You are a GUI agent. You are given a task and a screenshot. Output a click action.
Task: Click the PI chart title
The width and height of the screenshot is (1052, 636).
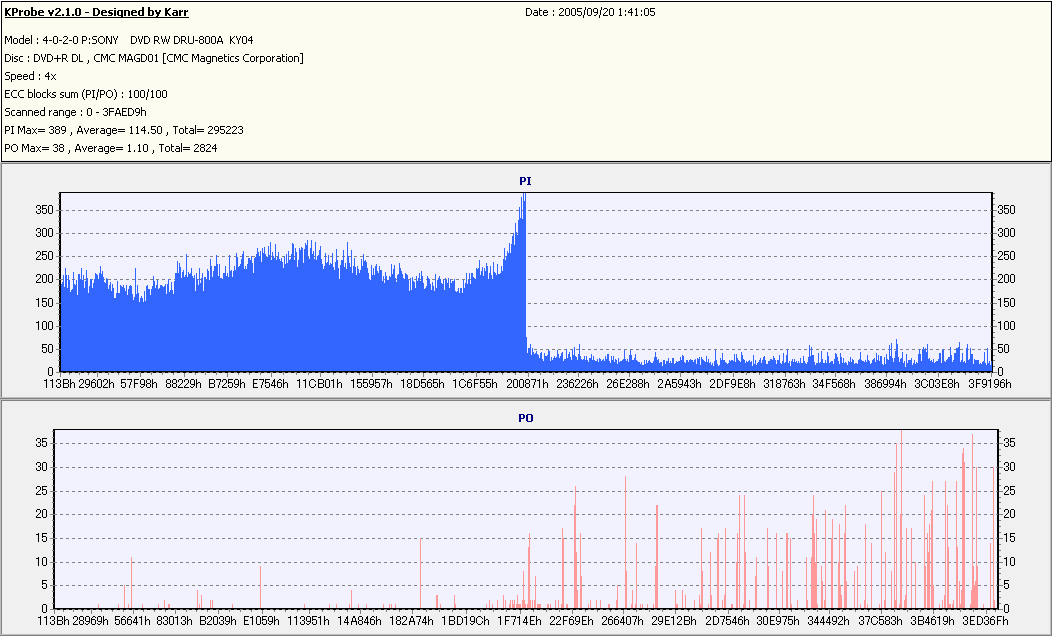click(525, 181)
